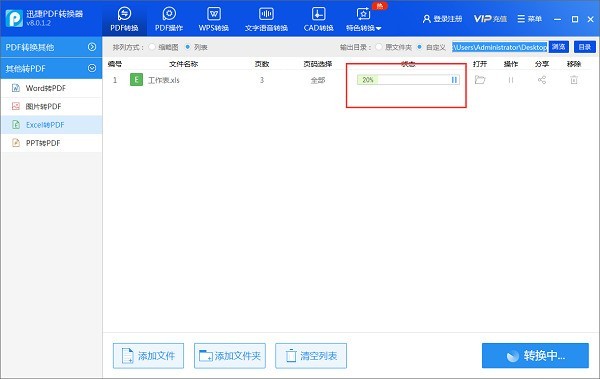The image size is (600, 379).
Task: Open the VIP充值 link
Action: click(x=490, y=19)
